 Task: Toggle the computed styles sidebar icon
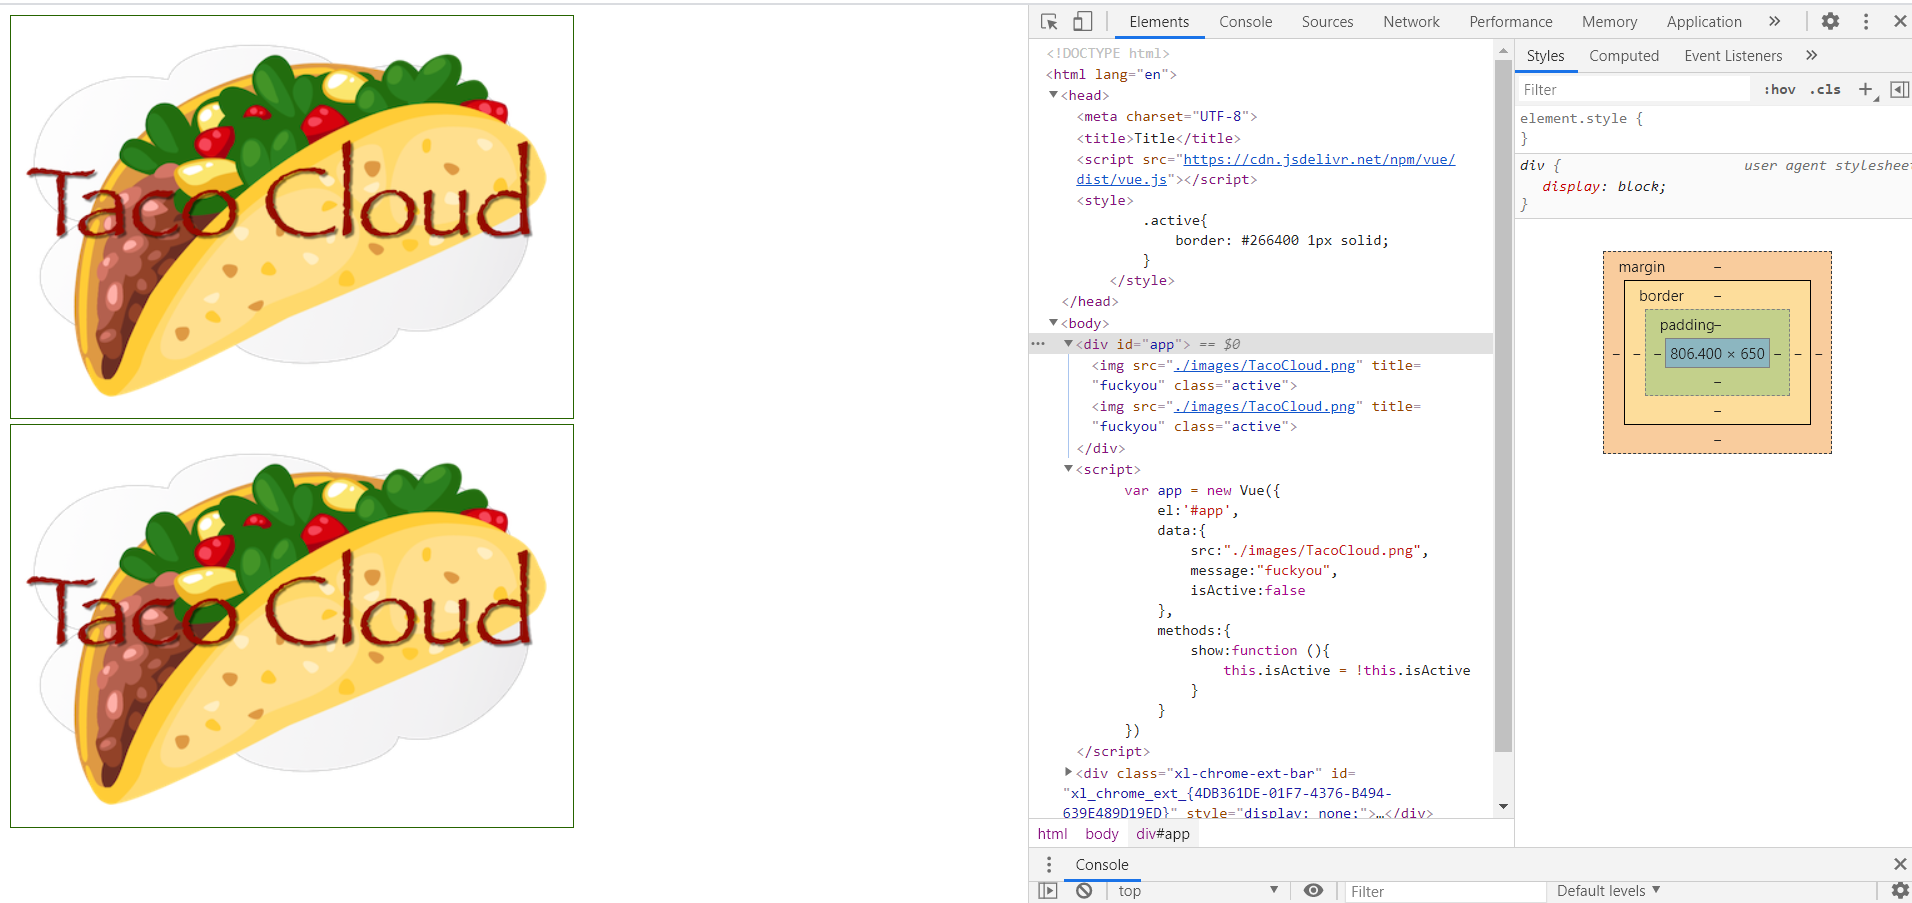pos(1899,89)
